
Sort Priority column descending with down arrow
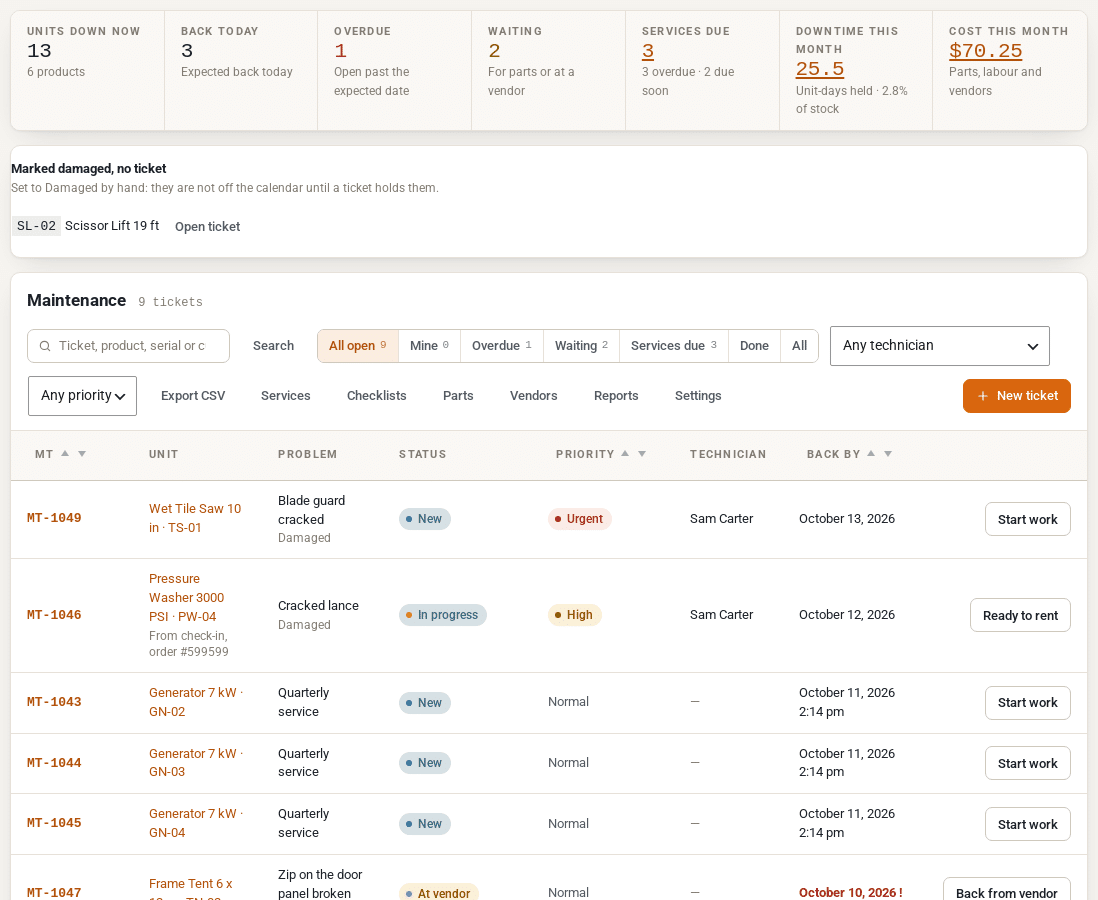(642, 454)
